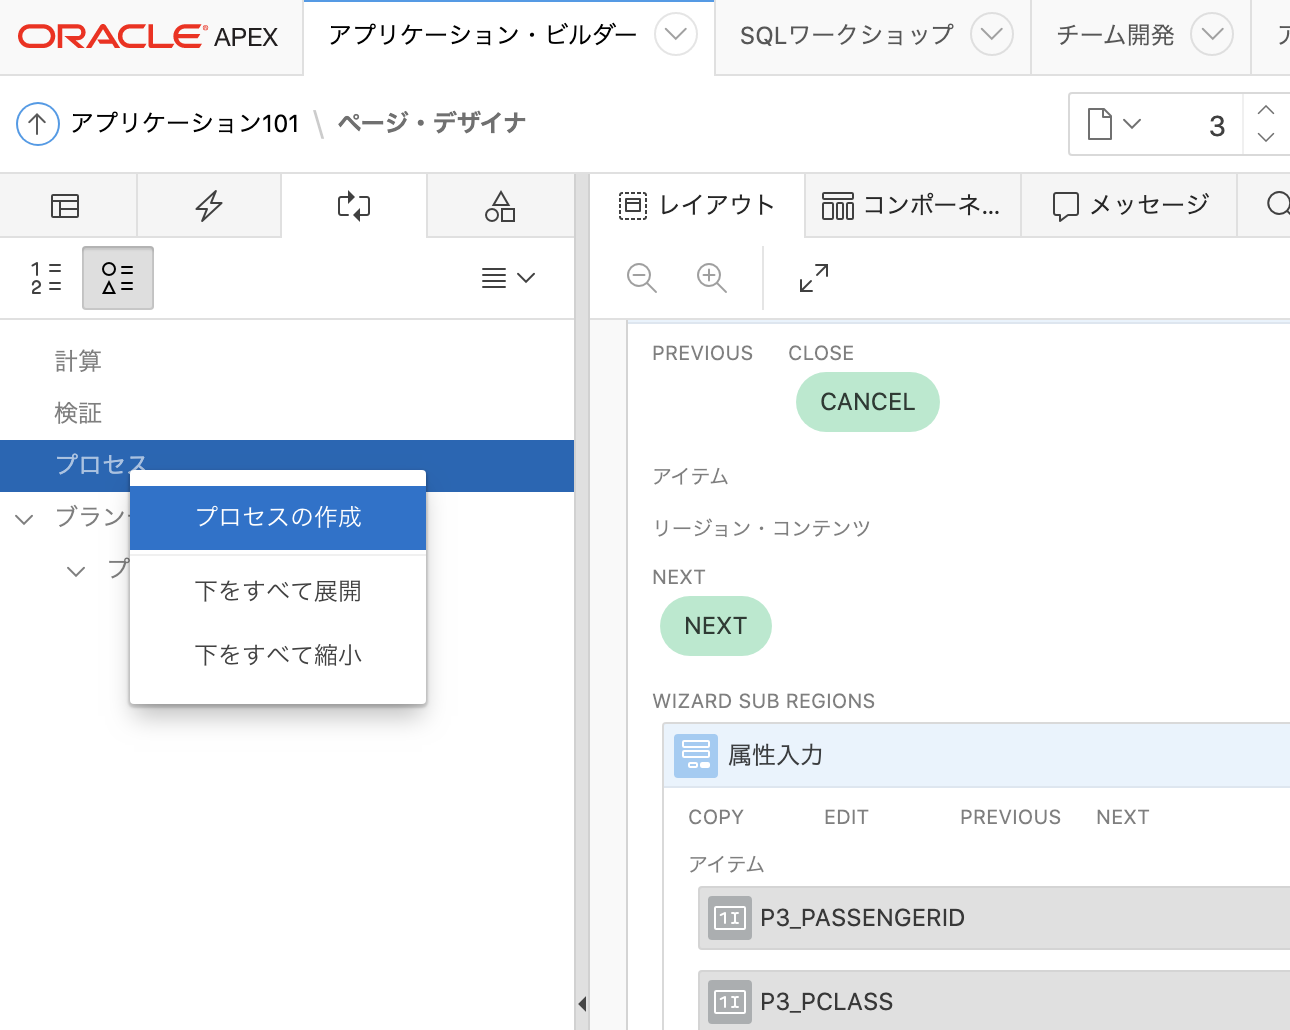Select the P3_PCLASS item

tap(994, 1001)
